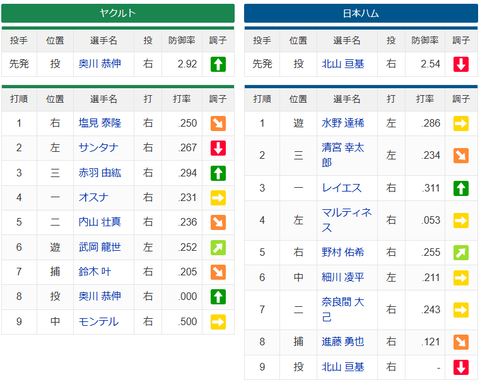Click yellow right-arrow condition icon in オスナ row
Viewport: 480px width, 385px height.
tap(218, 198)
